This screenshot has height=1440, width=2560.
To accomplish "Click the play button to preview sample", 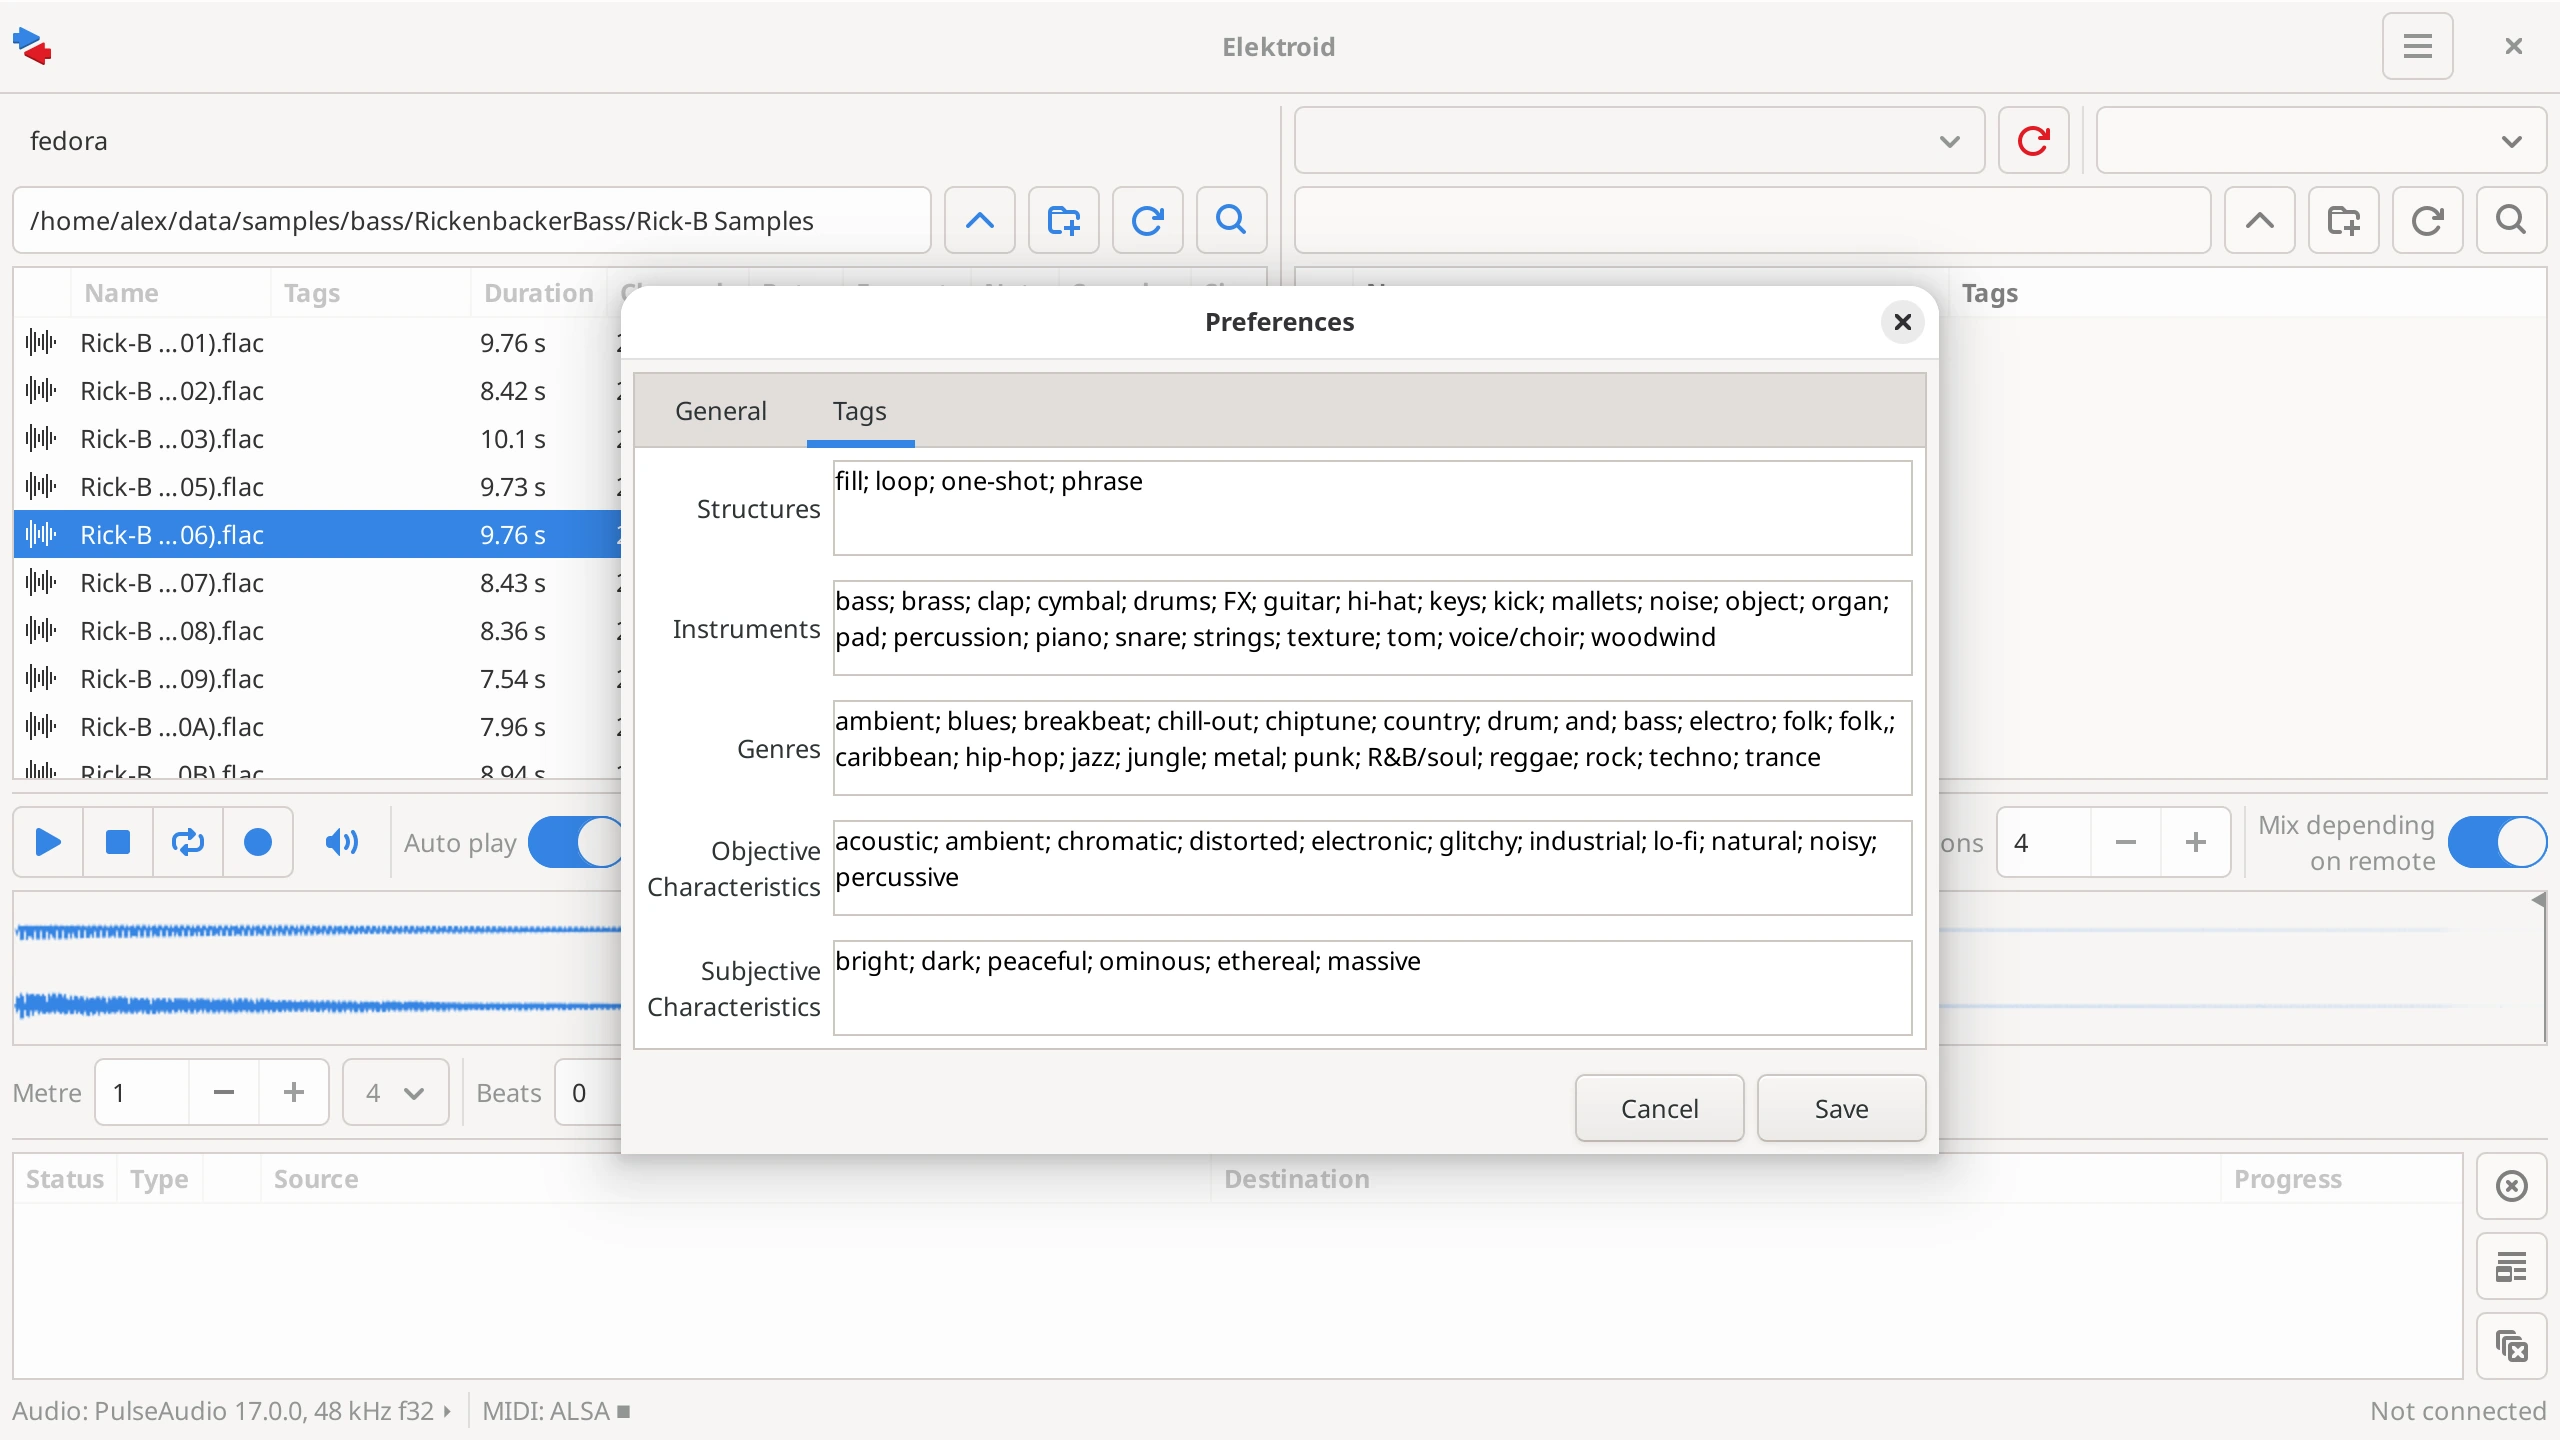I will pos(47,842).
